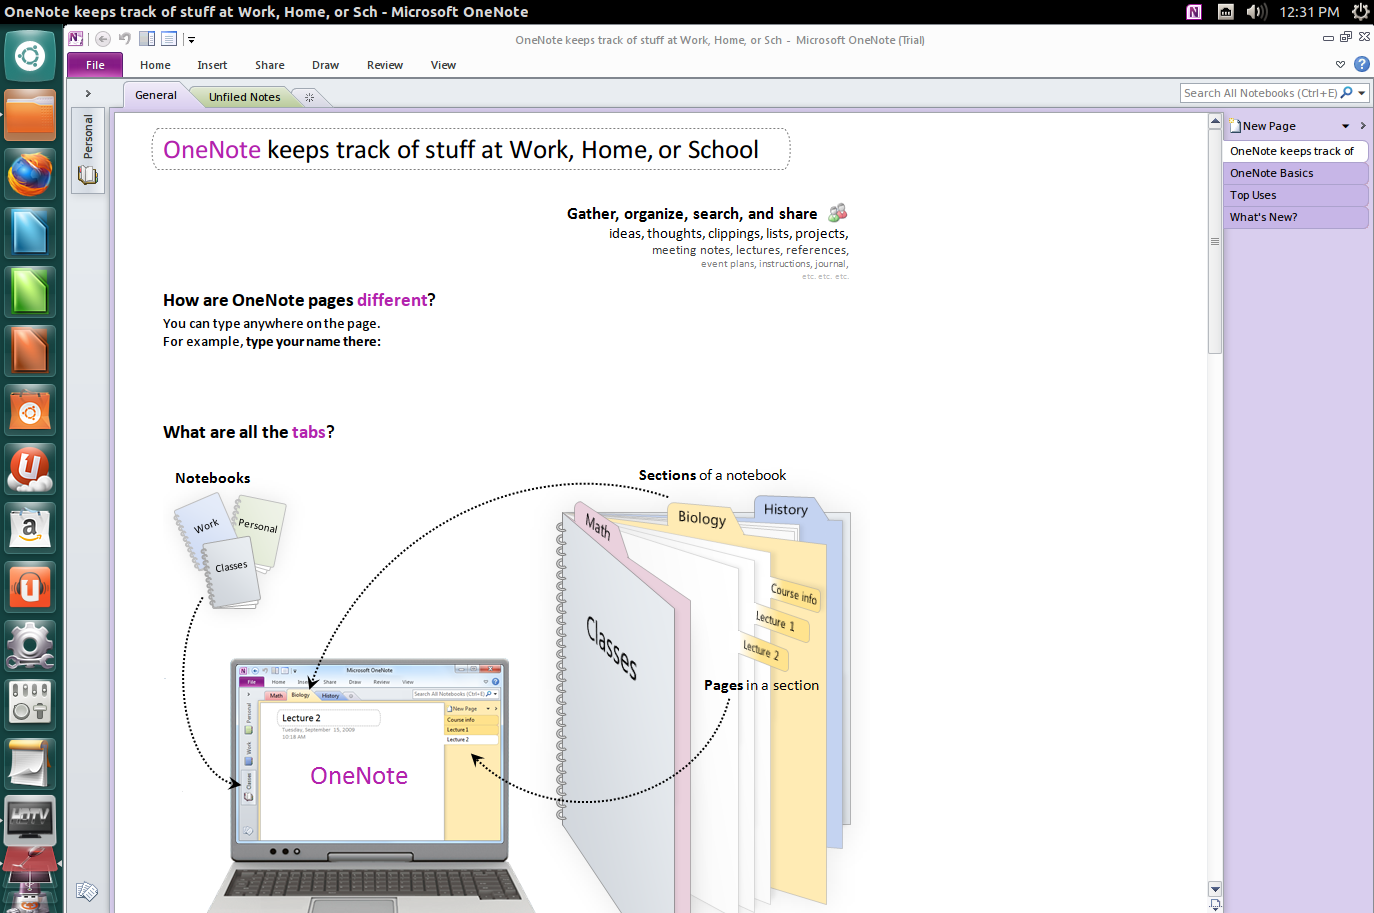The width and height of the screenshot is (1374, 913).
Task: Click the Dock to Desktop toolbar icon
Action: coord(147,39)
